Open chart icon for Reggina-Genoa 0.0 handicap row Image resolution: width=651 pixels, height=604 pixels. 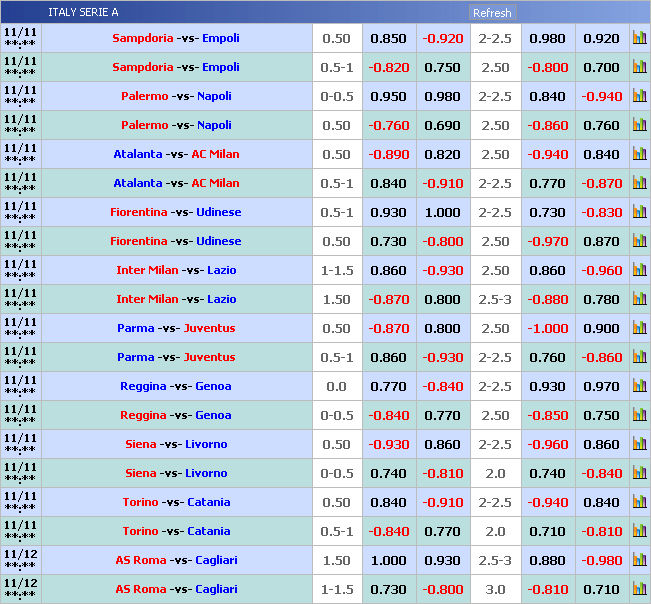point(640,387)
